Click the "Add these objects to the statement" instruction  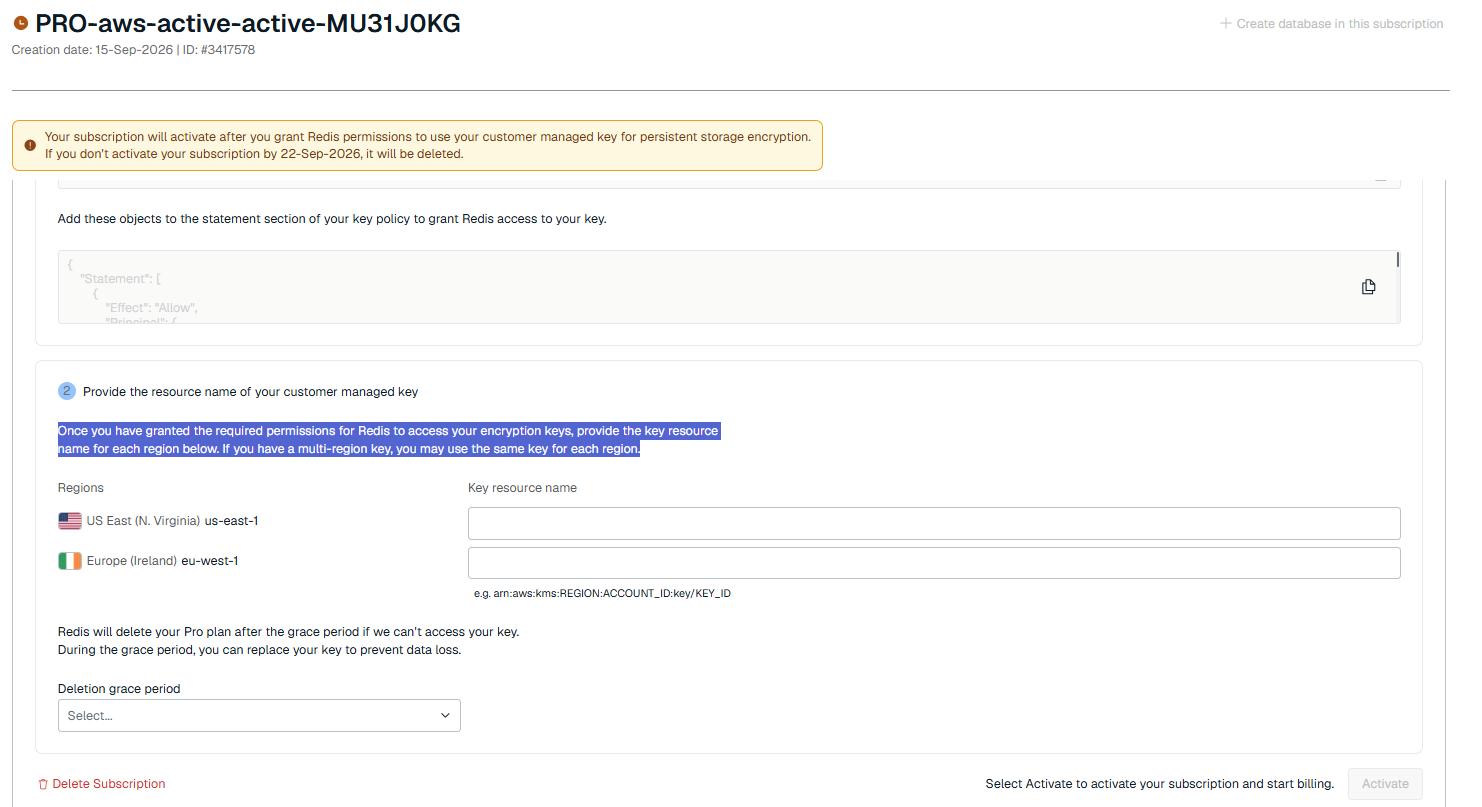click(x=332, y=218)
